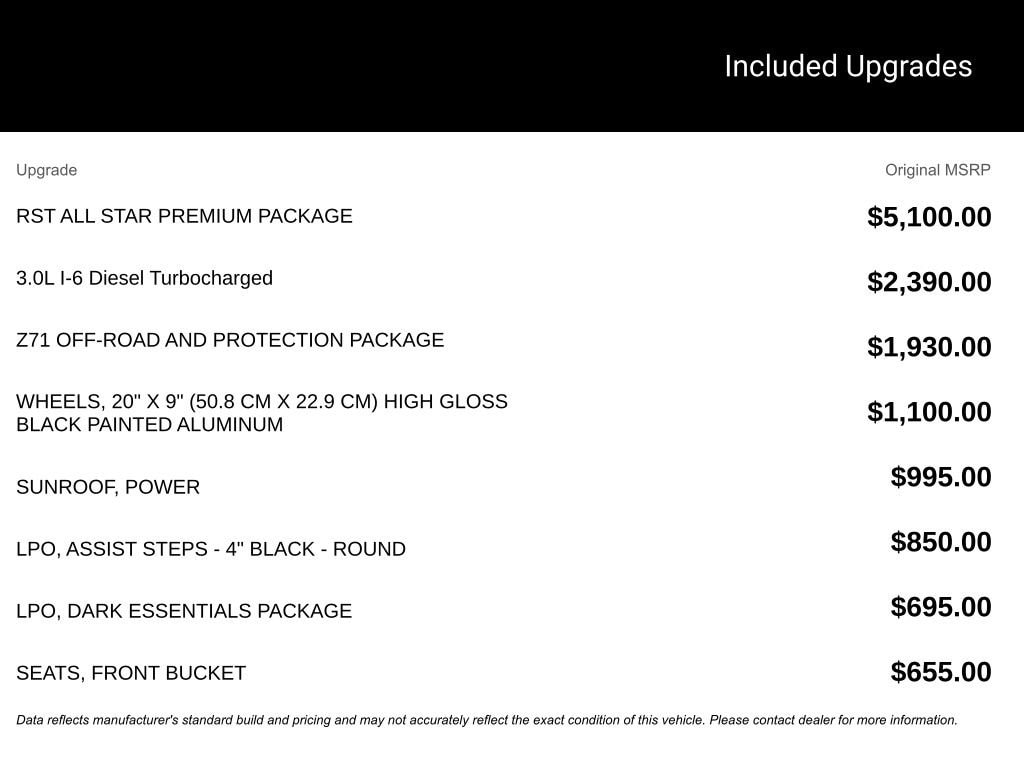Click the $995.00 price
The height and width of the screenshot is (768, 1024).
pos(941,477)
